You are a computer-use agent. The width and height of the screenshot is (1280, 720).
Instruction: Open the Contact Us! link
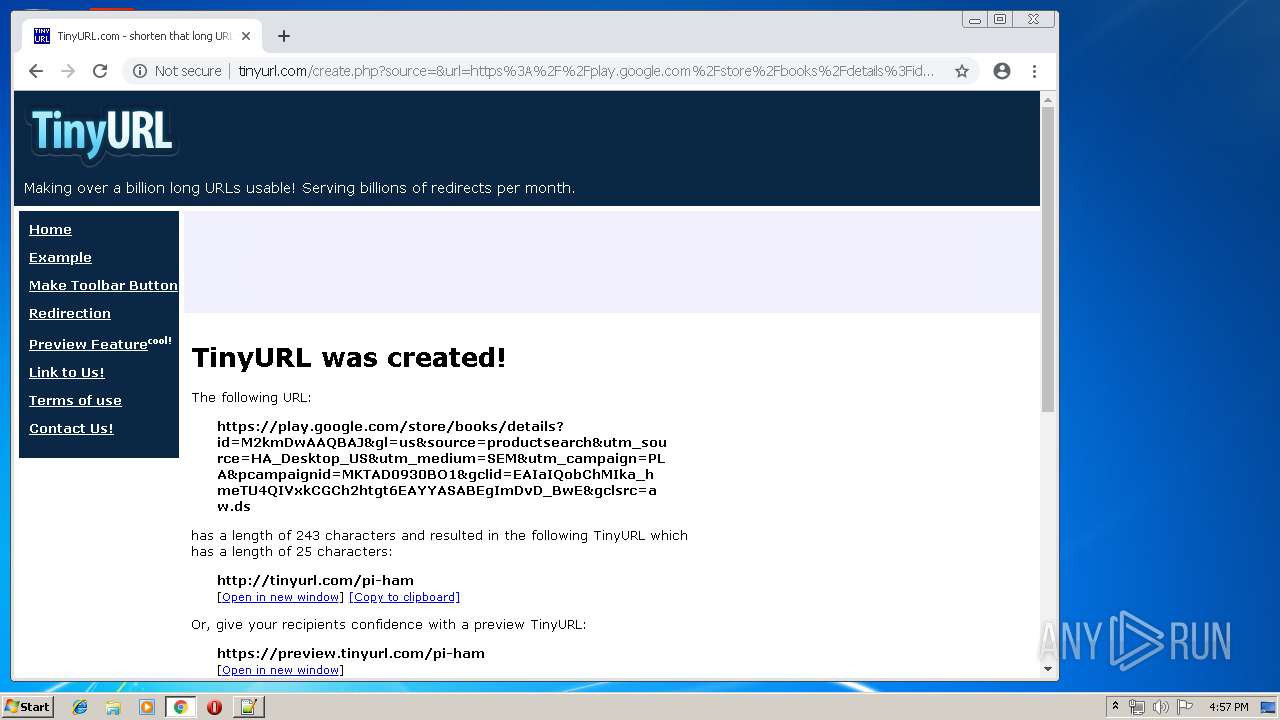click(71, 428)
